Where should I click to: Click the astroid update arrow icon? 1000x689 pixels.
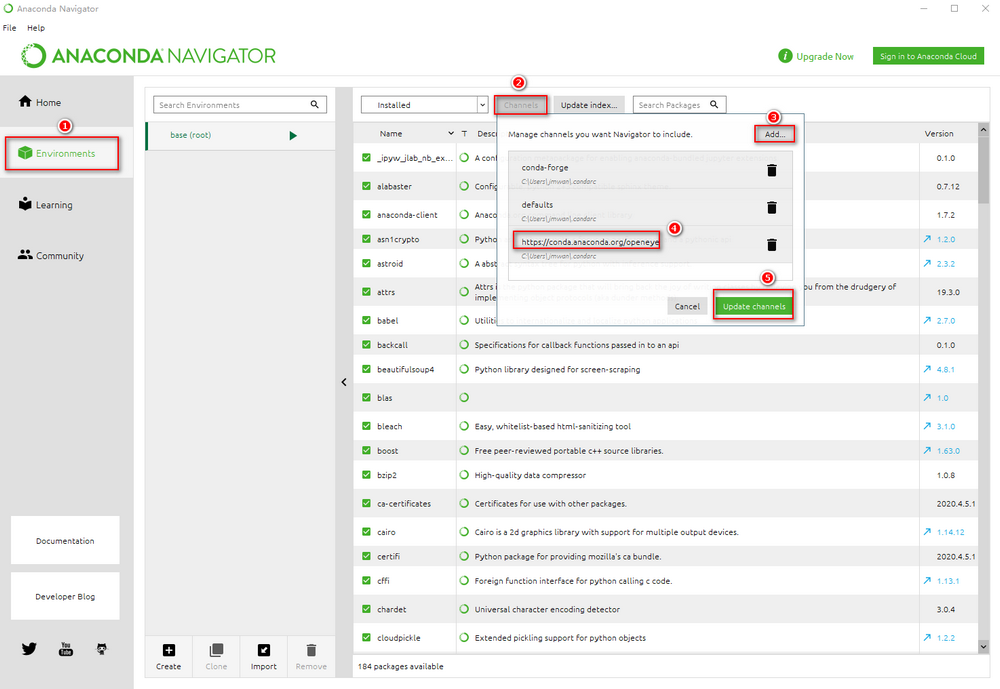point(927,263)
